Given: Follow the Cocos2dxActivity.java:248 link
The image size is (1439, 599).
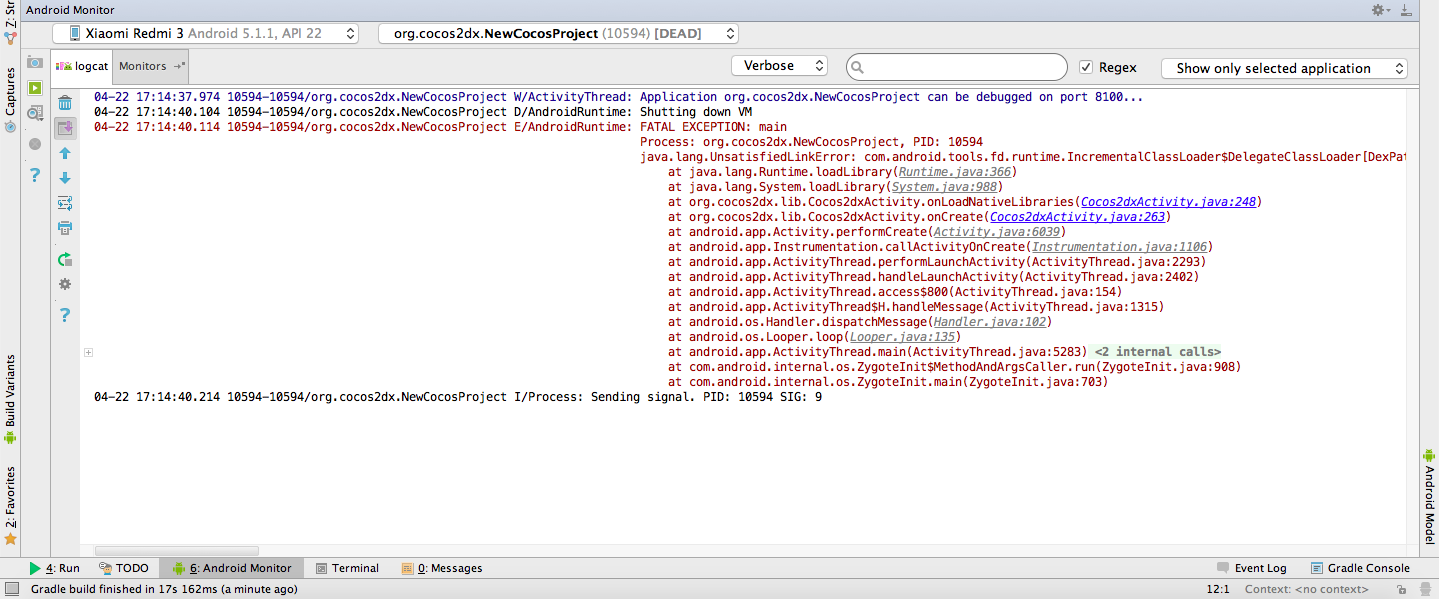Looking at the screenshot, I should point(1167,202).
